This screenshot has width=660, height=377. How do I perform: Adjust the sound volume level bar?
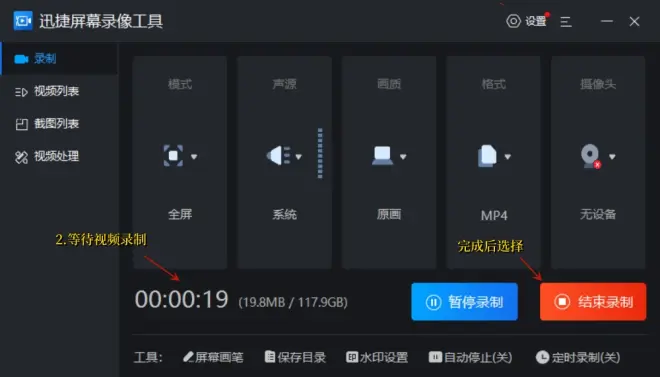[x=320, y=153]
